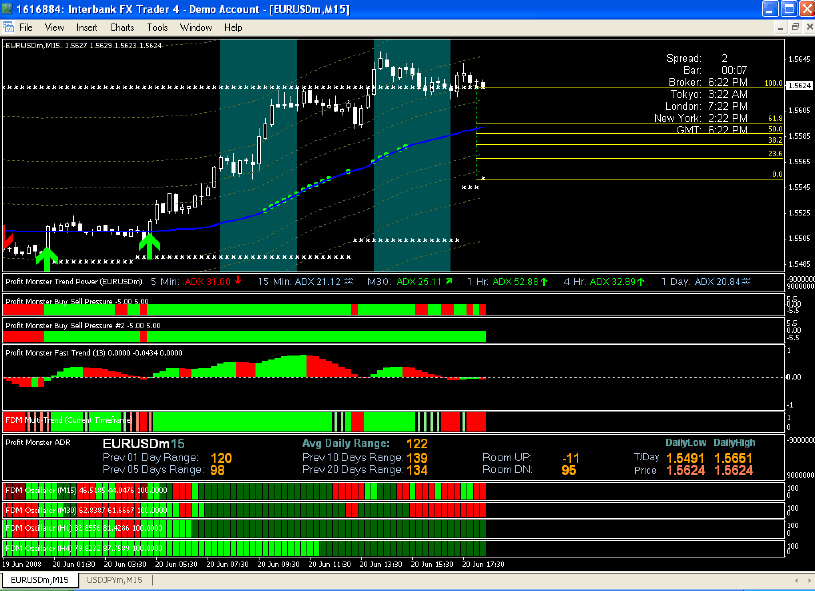The image size is (815, 591).
Task: Click the DailyHigh value 1.5651
Action: [x=733, y=458]
